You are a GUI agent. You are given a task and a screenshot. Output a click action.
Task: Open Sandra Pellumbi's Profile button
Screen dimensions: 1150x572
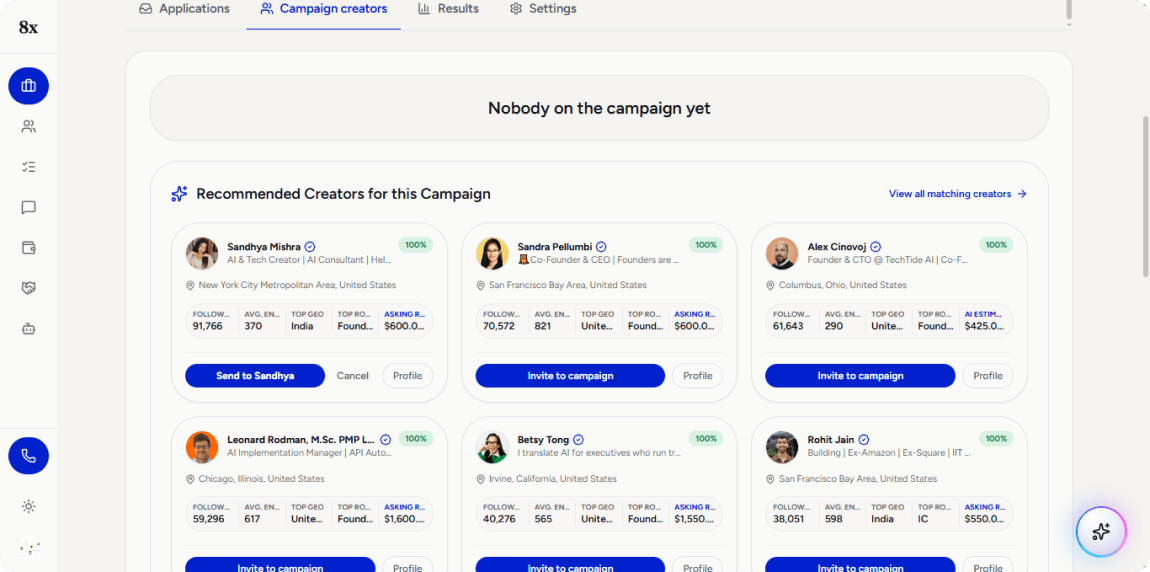tap(697, 375)
